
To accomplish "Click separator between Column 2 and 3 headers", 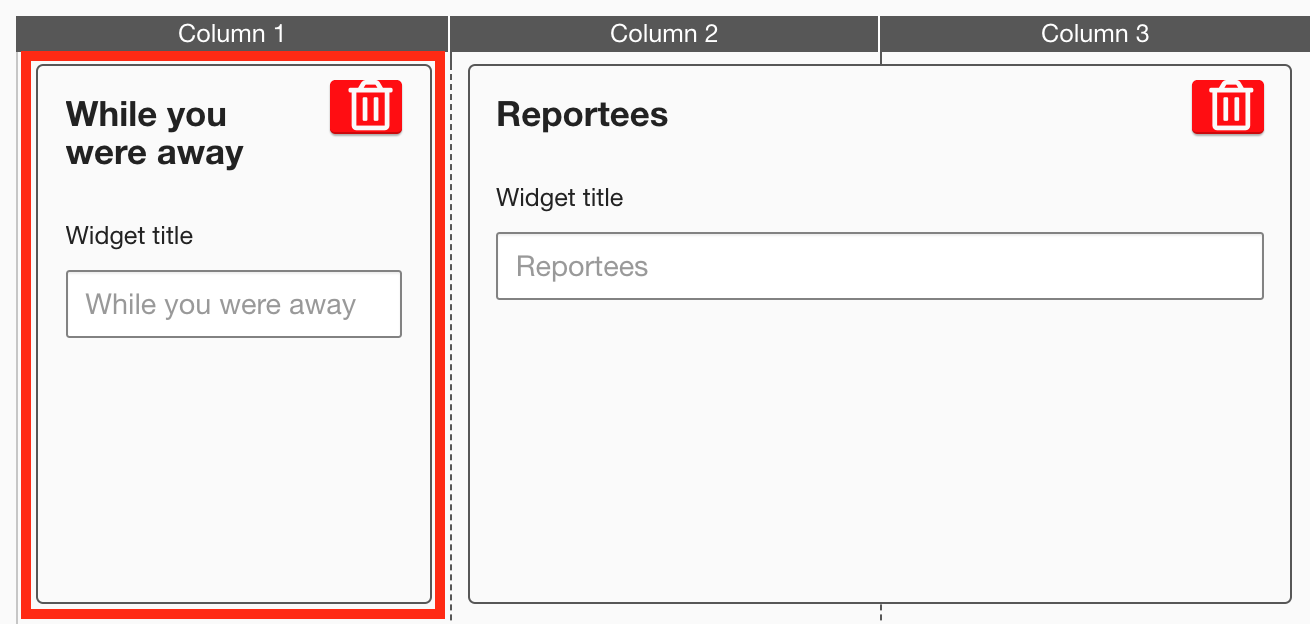I will [879, 34].
